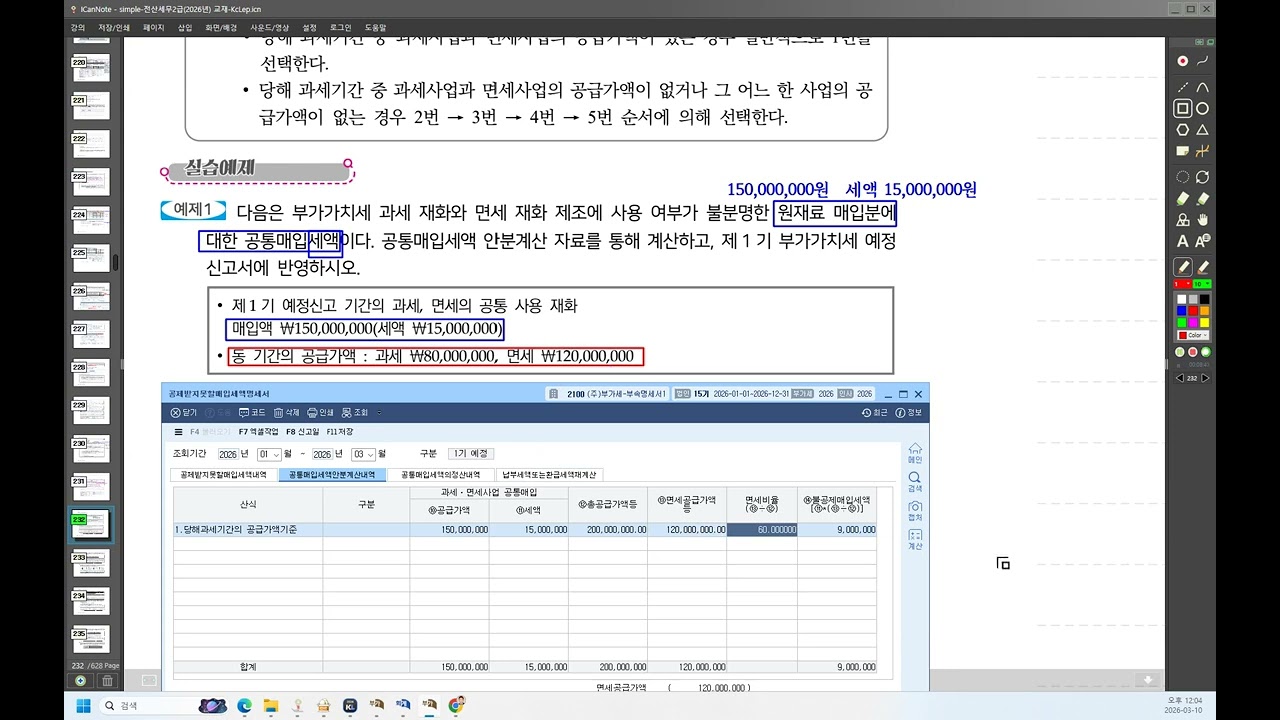This screenshot has height=720, width=1280.
Task: Select the arc curve tool
Action: point(1203,87)
